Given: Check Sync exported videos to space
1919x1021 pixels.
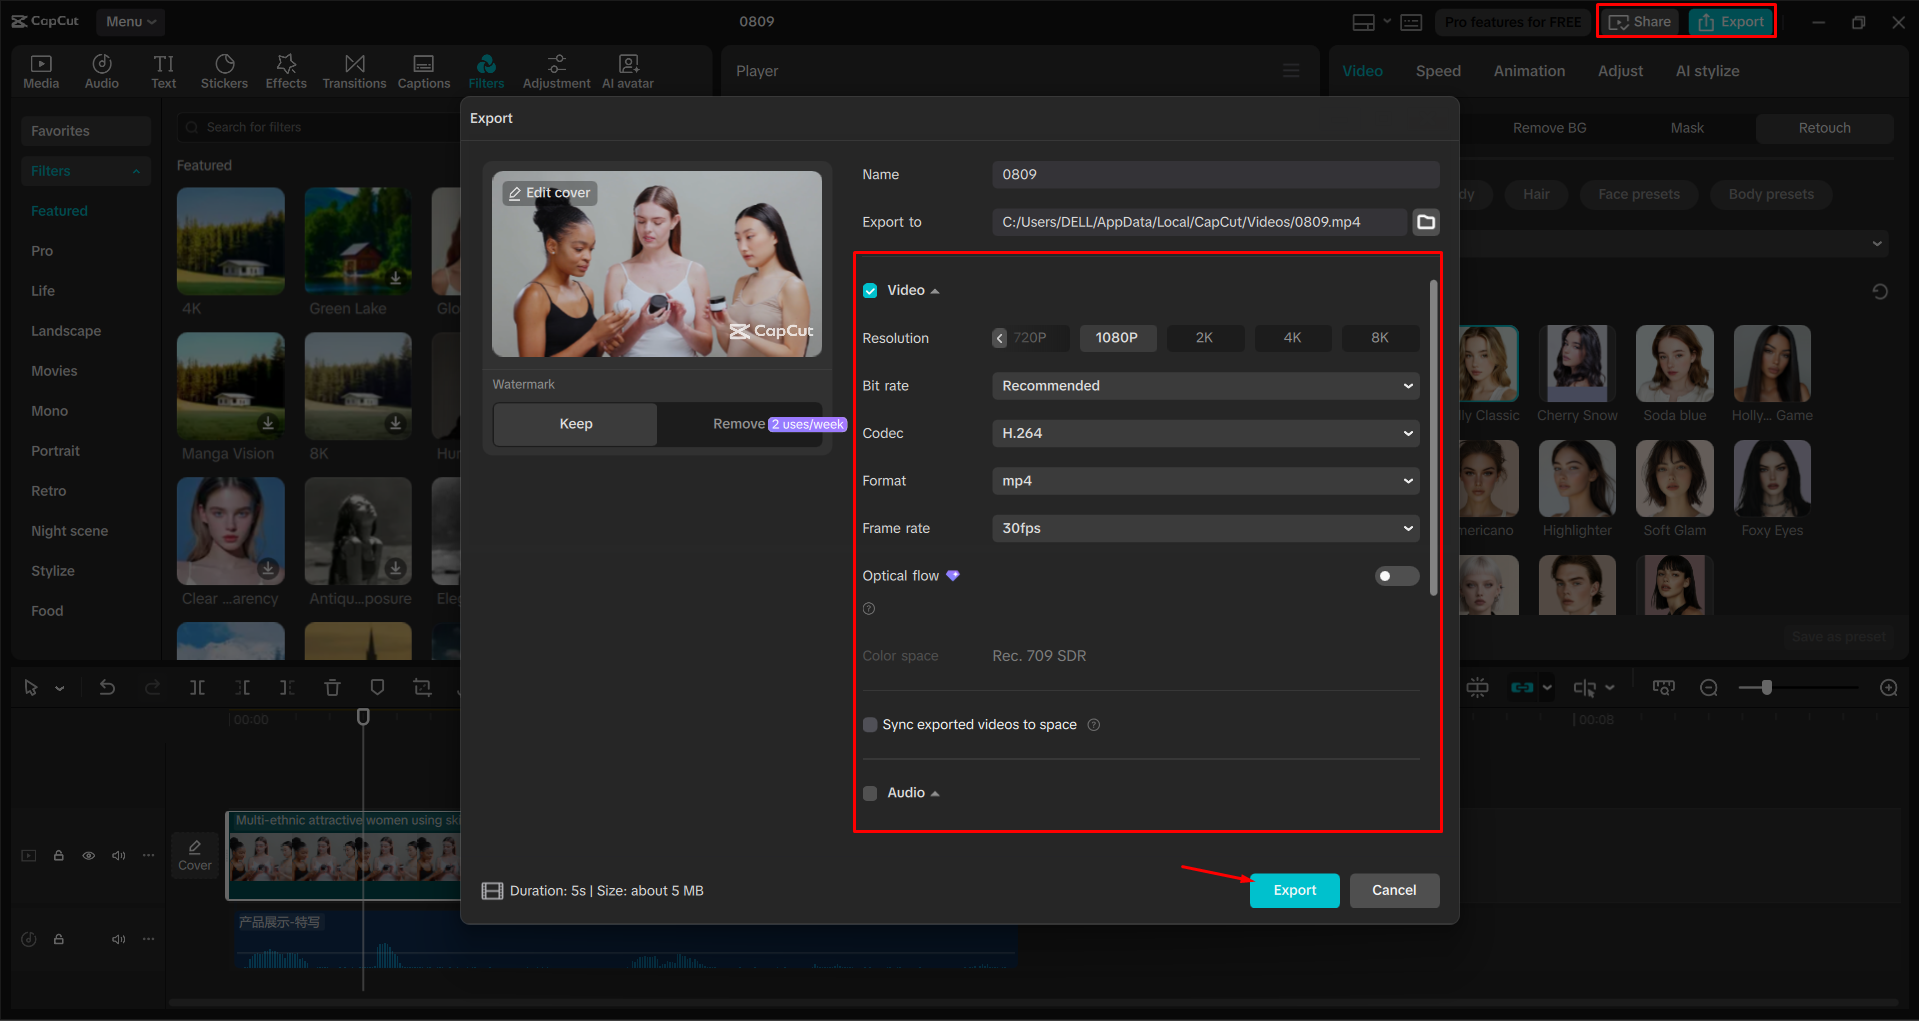Looking at the screenshot, I should point(869,724).
